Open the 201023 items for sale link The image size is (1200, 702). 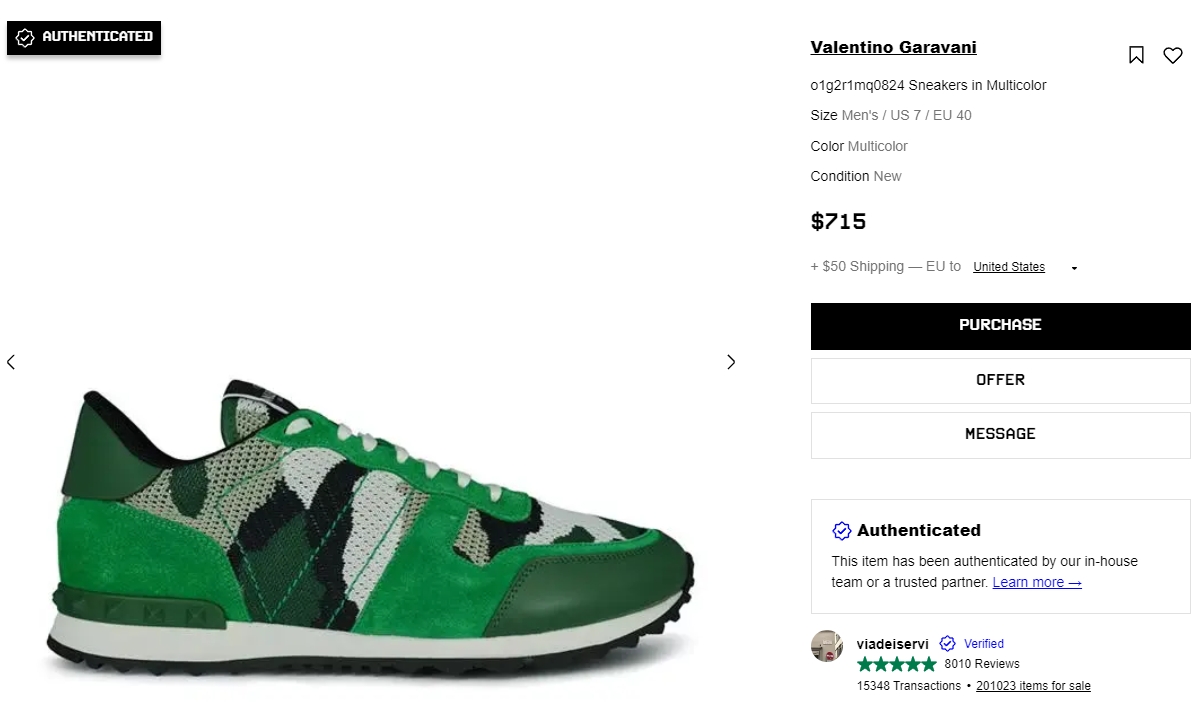[1033, 686]
